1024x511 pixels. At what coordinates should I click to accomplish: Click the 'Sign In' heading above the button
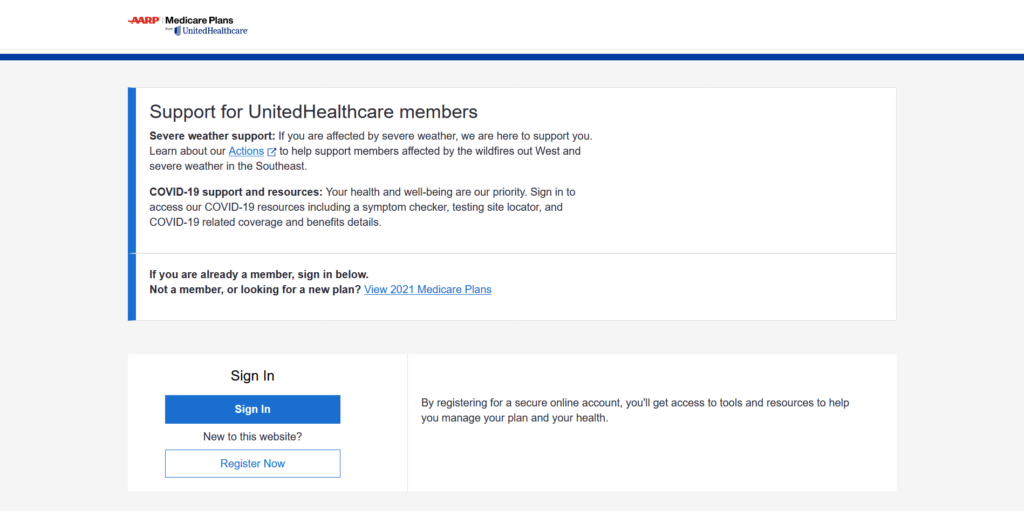pyautogui.click(x=253, y=376)
